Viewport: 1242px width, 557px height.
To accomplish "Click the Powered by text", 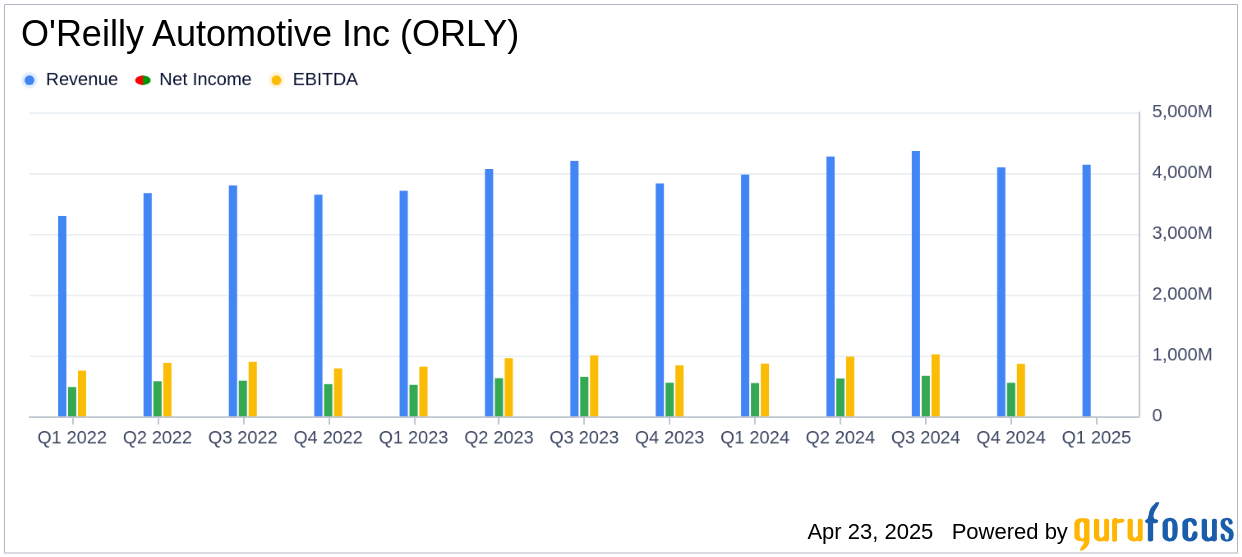I will coord(1009,531).
